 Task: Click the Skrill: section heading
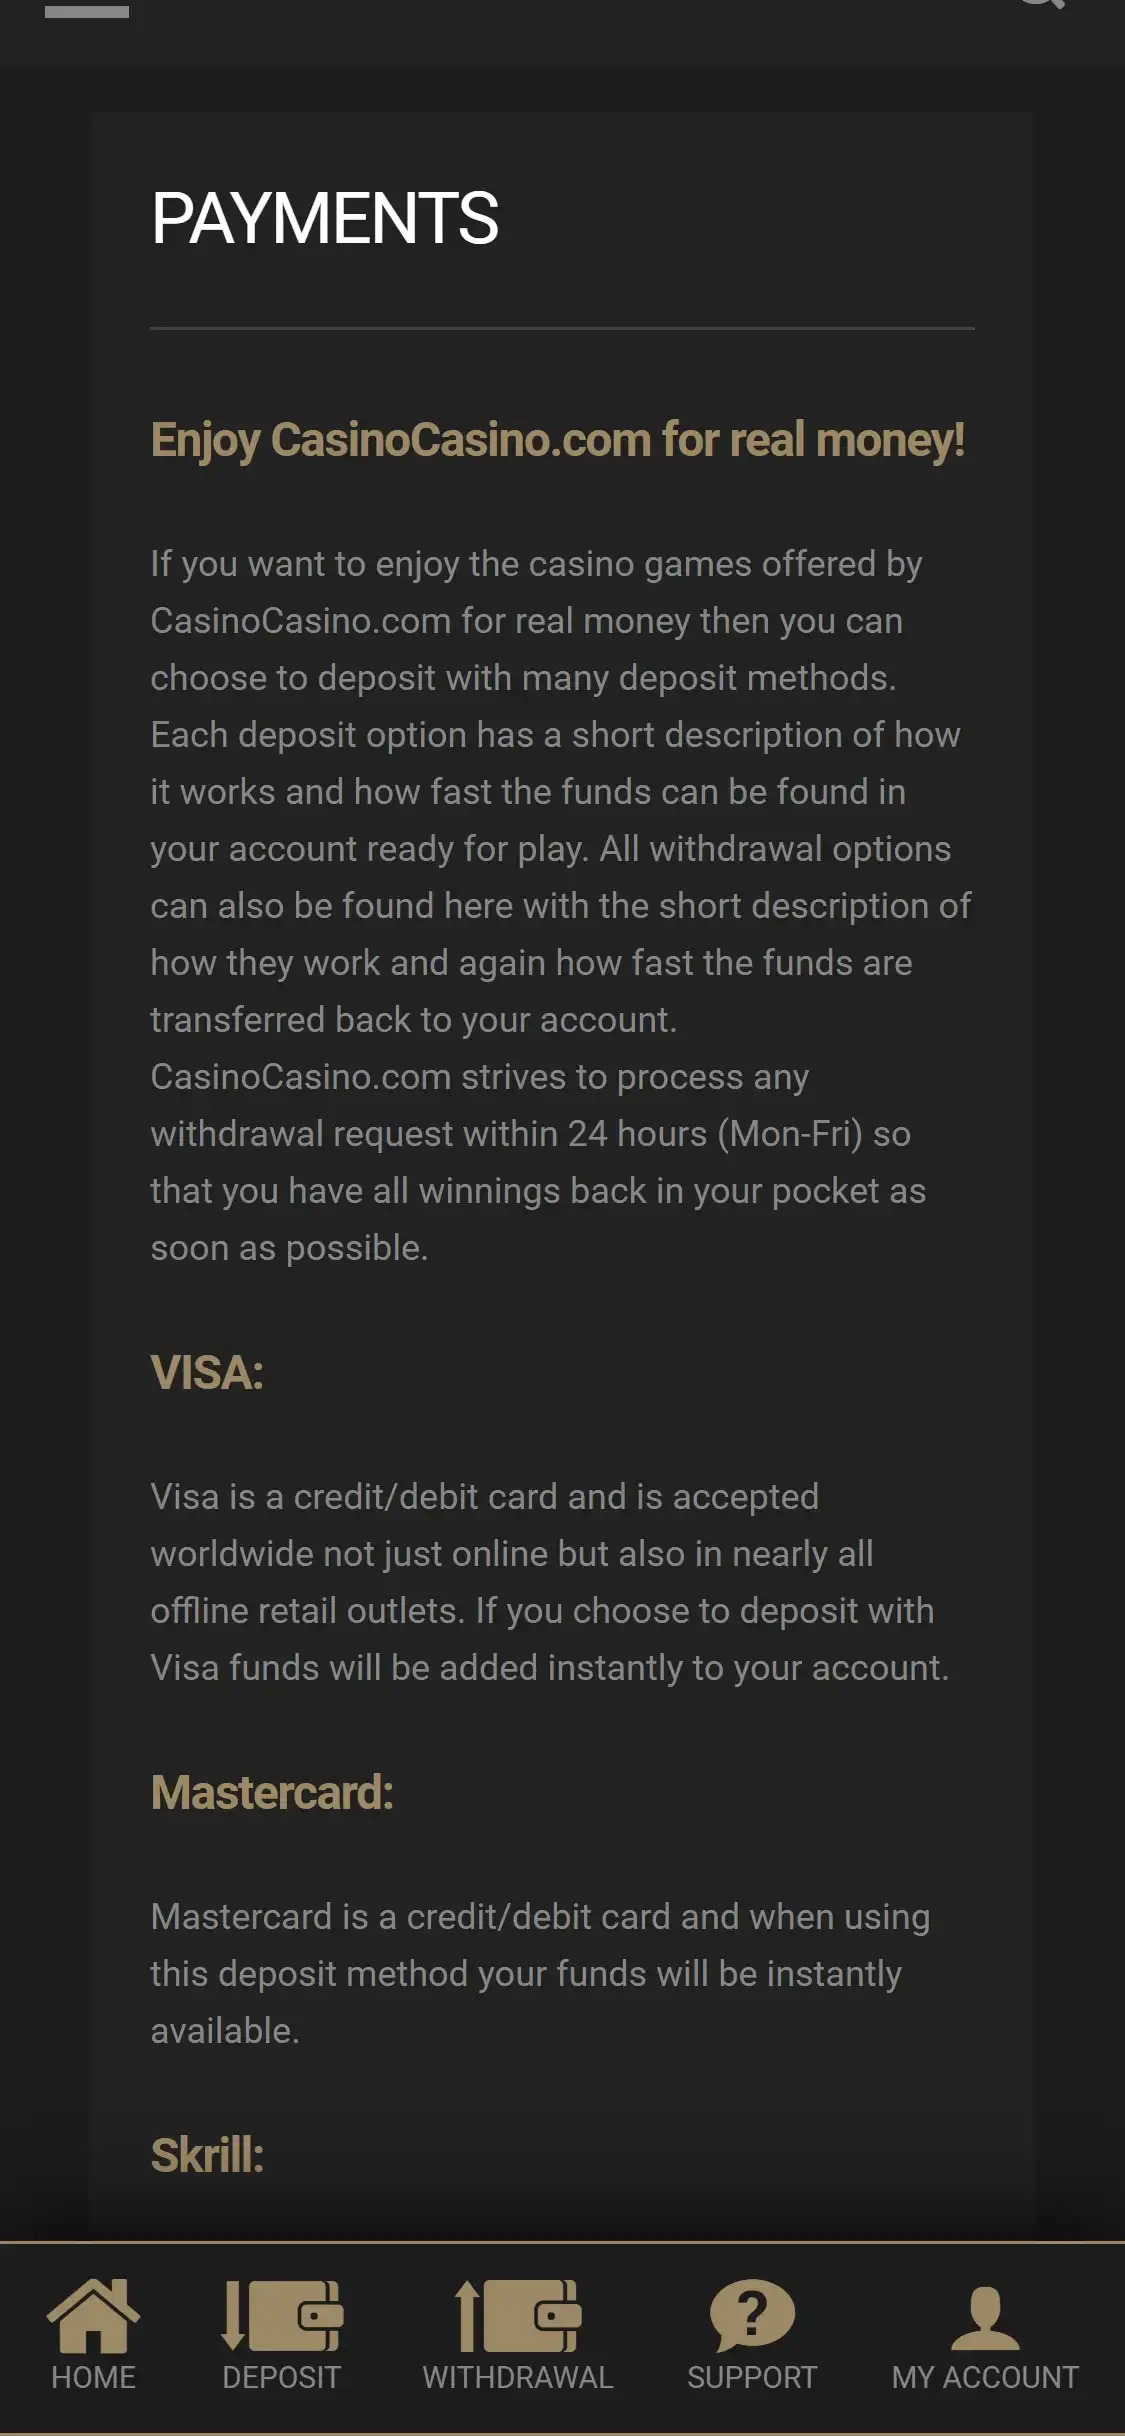point(207,2155)
